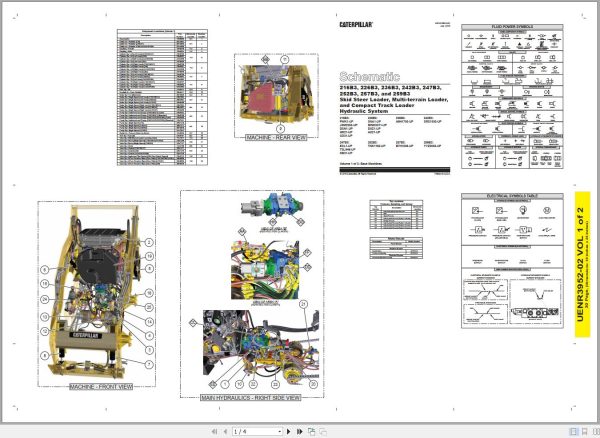Click callout 21 in the right side view

(x=303, y=304)
